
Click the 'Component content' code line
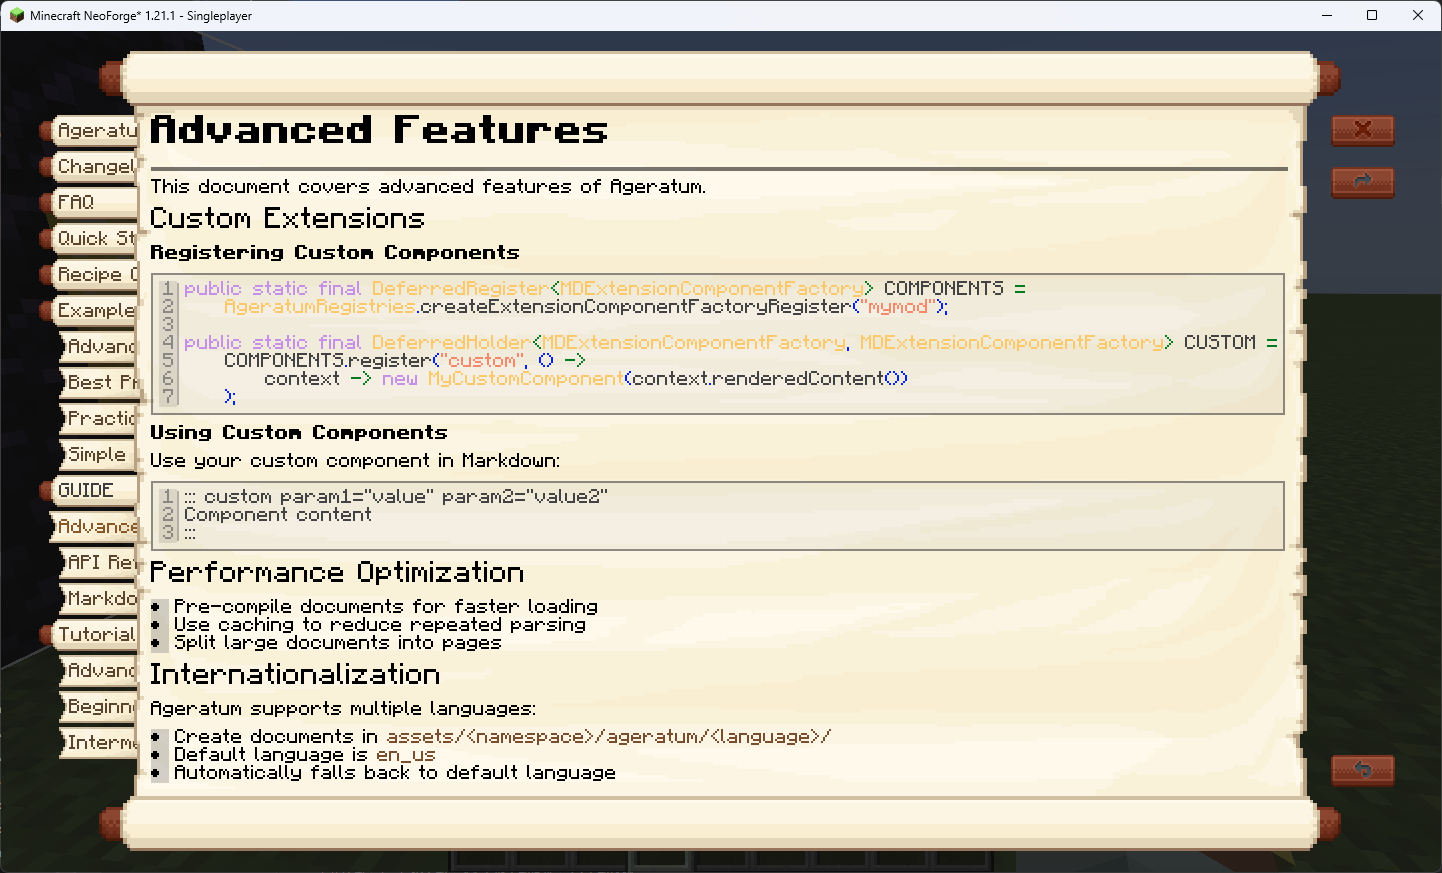pyautogui.click(x=278, y=515)
